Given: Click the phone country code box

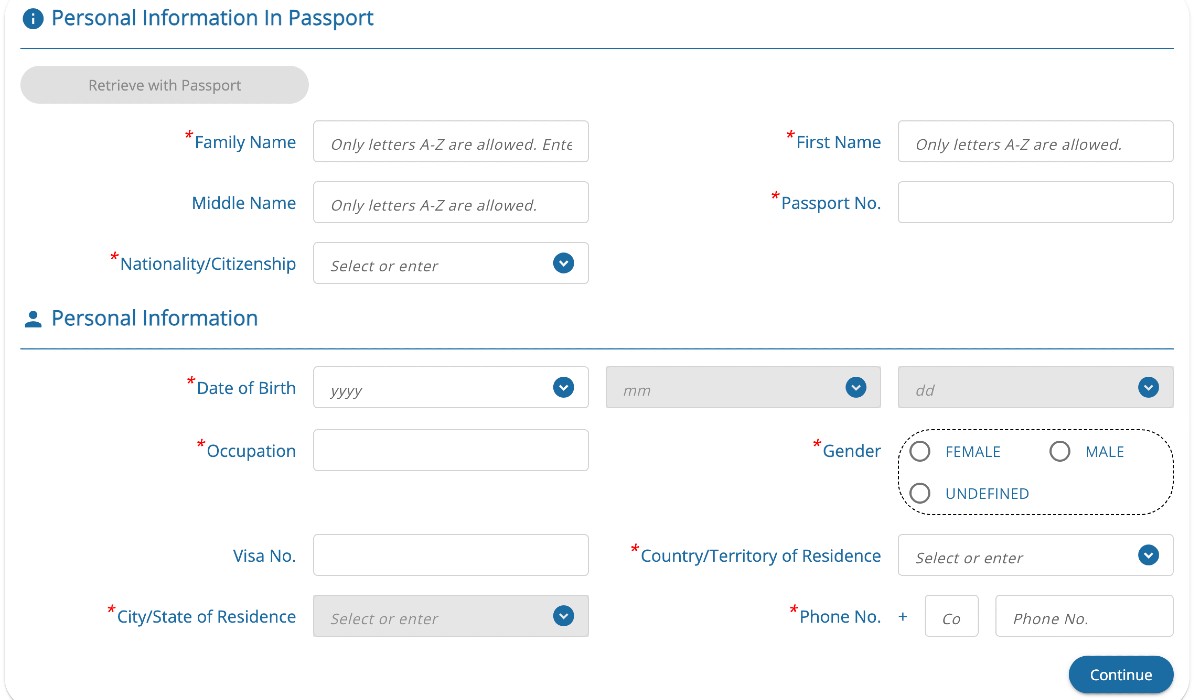Looking at the screenshot, I should [x=952, y=616].
